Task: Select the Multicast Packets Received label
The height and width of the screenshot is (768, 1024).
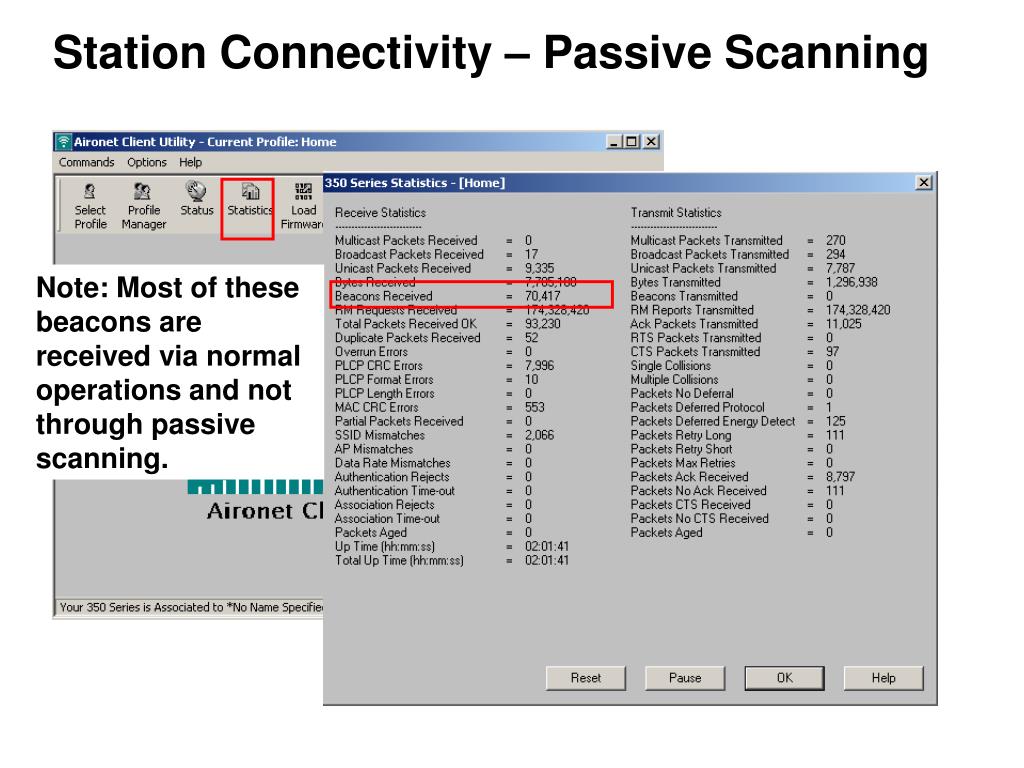Action: (406, 240)
